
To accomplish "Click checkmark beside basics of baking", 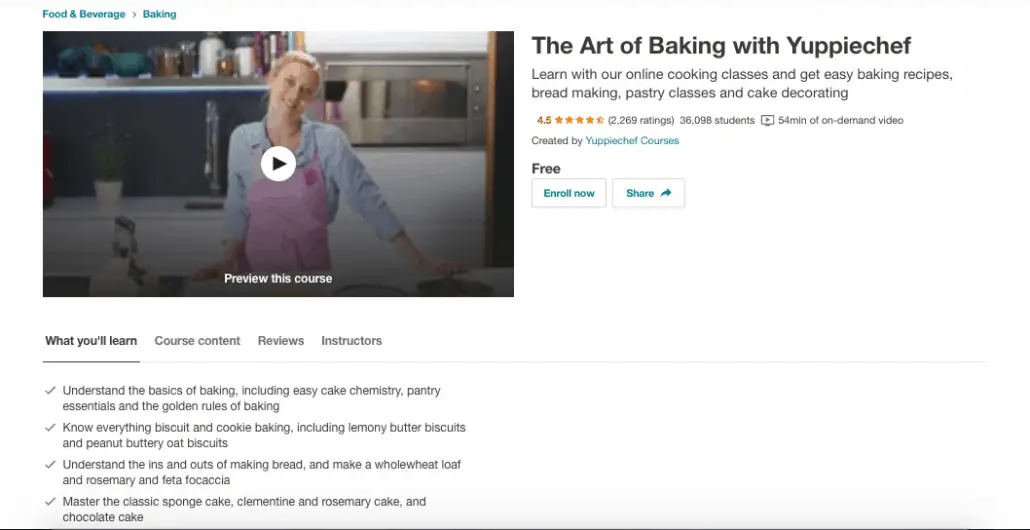I will pos(50,390).
